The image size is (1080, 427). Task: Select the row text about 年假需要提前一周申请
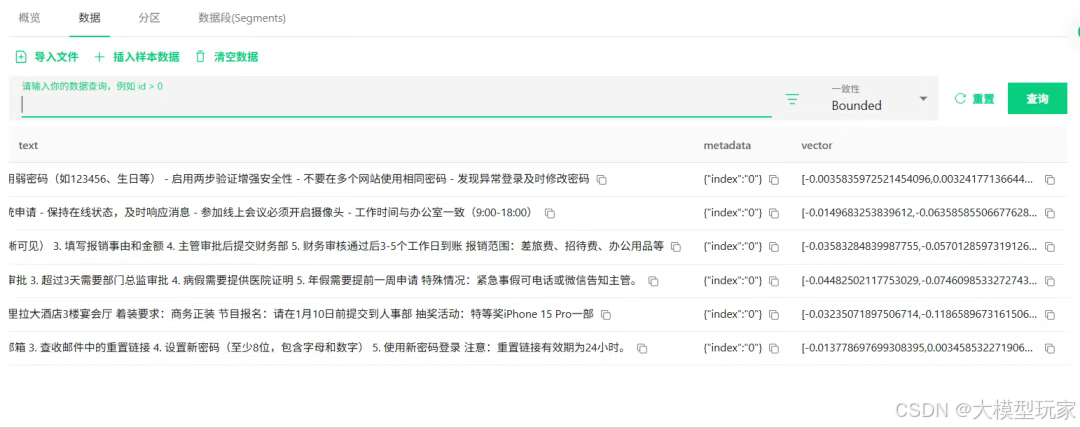pos(324,280)
